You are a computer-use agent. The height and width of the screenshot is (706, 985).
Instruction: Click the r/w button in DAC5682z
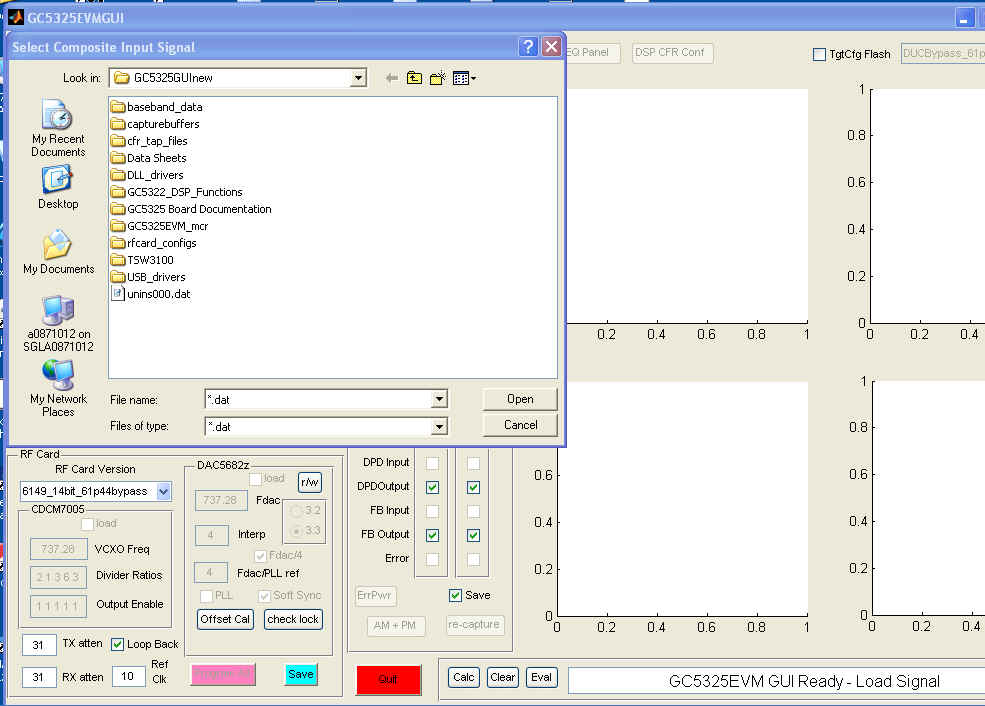coord(310,482)
